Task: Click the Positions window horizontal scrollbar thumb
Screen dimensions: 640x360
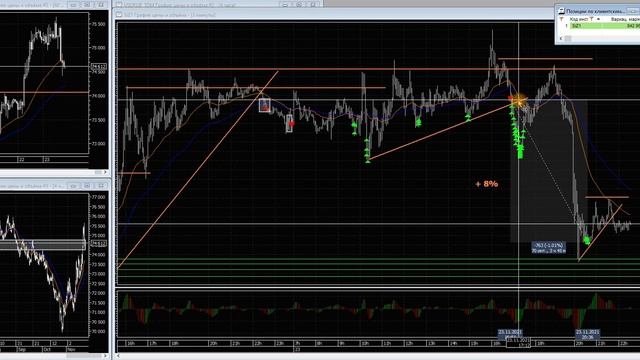Action: (568, 38)
